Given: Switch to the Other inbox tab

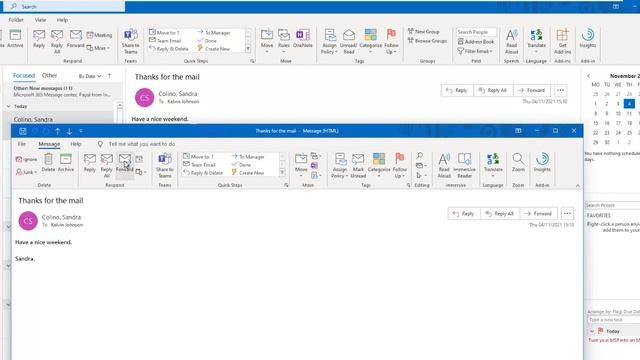Looking at the screenshot, I should coord(49,76).
